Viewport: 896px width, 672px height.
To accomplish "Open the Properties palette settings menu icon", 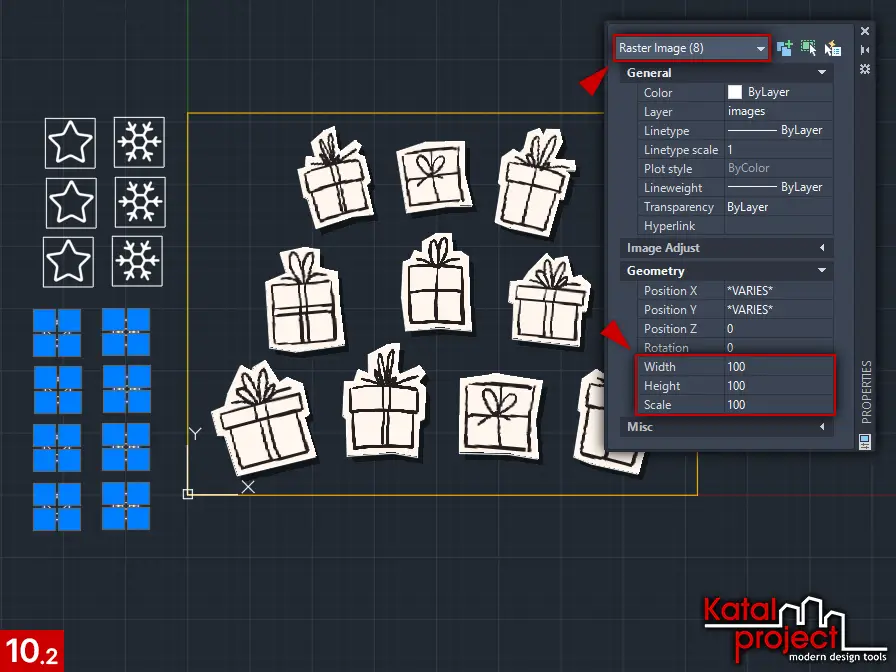I will (865, 68).
